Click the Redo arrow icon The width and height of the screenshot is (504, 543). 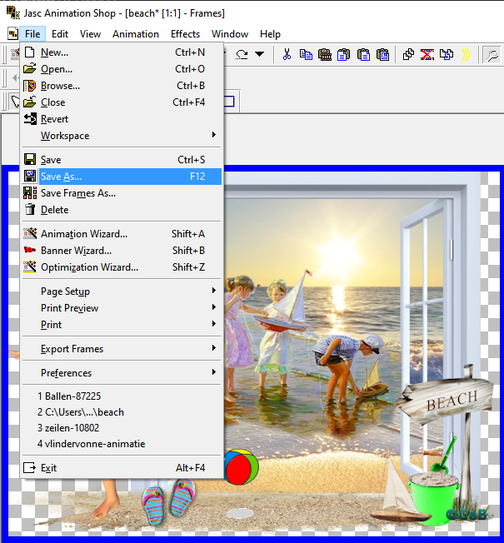(x=242, y=54)
